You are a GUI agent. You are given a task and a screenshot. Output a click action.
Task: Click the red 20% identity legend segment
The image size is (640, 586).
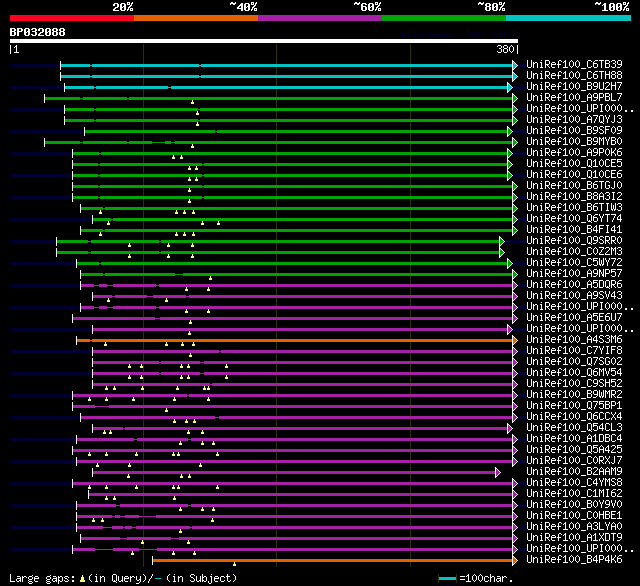[x=72, y=18]
